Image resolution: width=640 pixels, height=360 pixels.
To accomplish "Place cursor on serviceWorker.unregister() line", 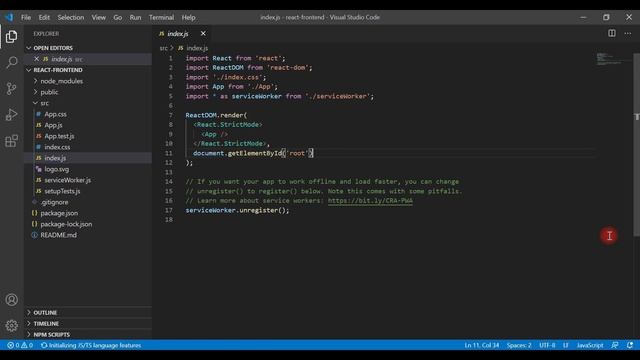I will [x=237, y=210].
